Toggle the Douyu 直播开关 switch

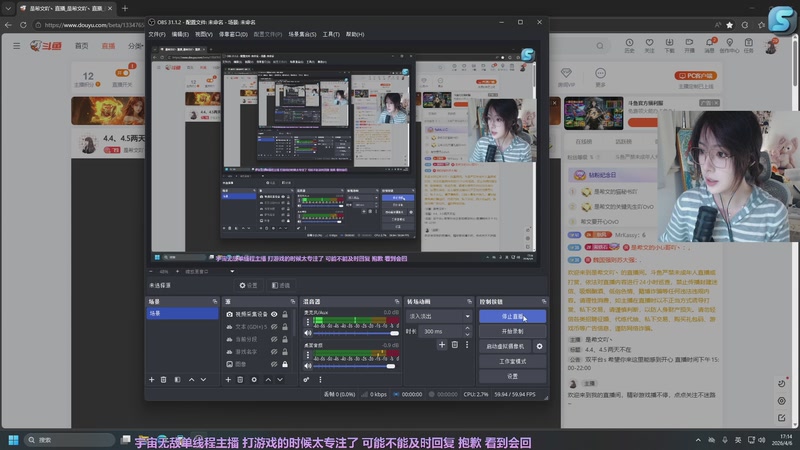pos(122,73)
